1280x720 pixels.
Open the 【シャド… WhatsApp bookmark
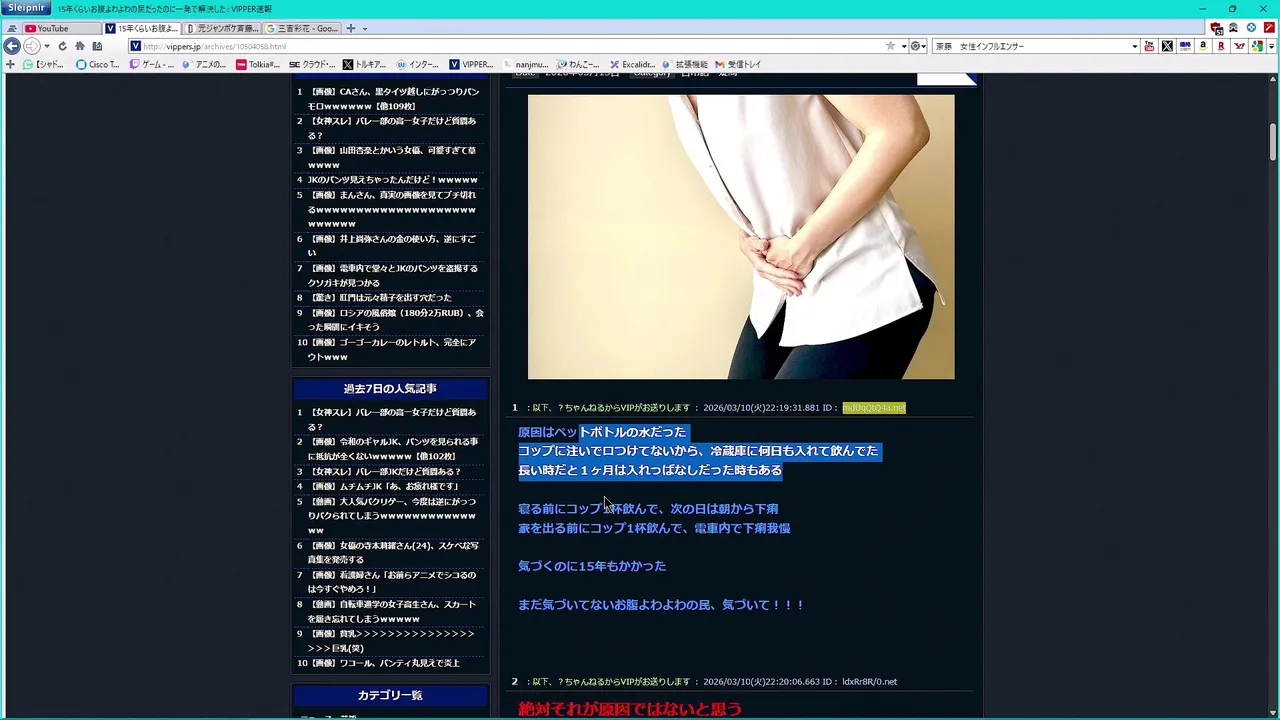tap(44, 64)
